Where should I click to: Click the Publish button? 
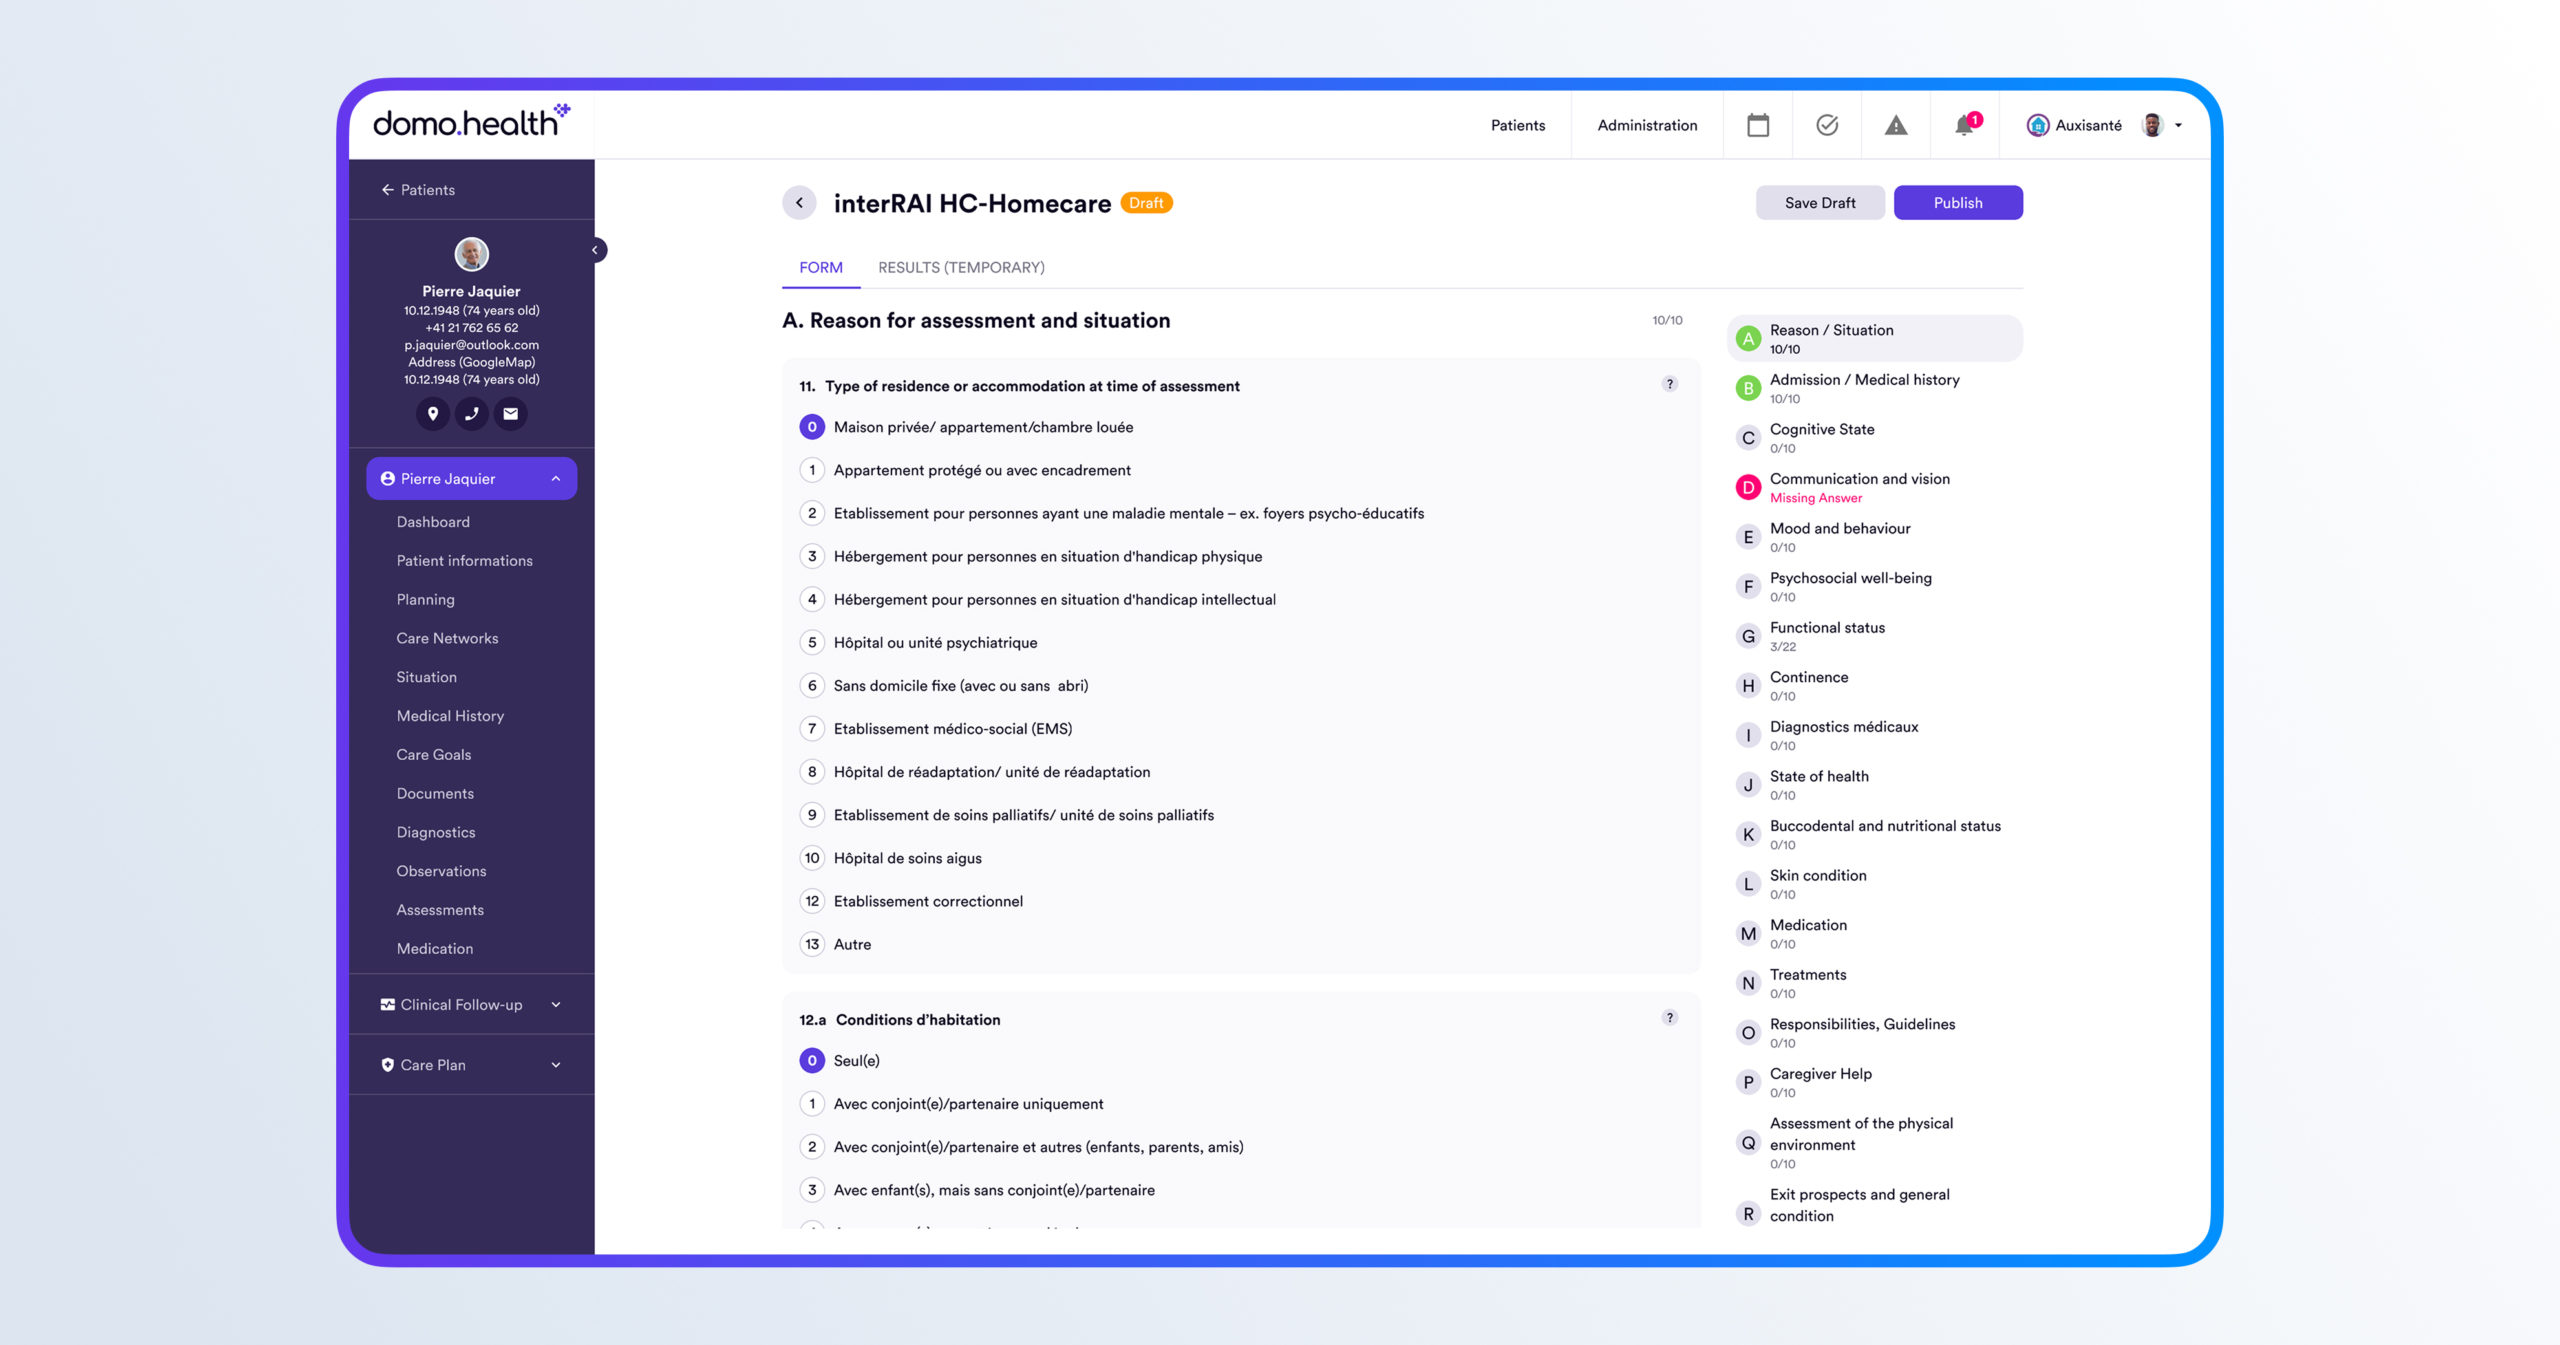pos(1957,203)
